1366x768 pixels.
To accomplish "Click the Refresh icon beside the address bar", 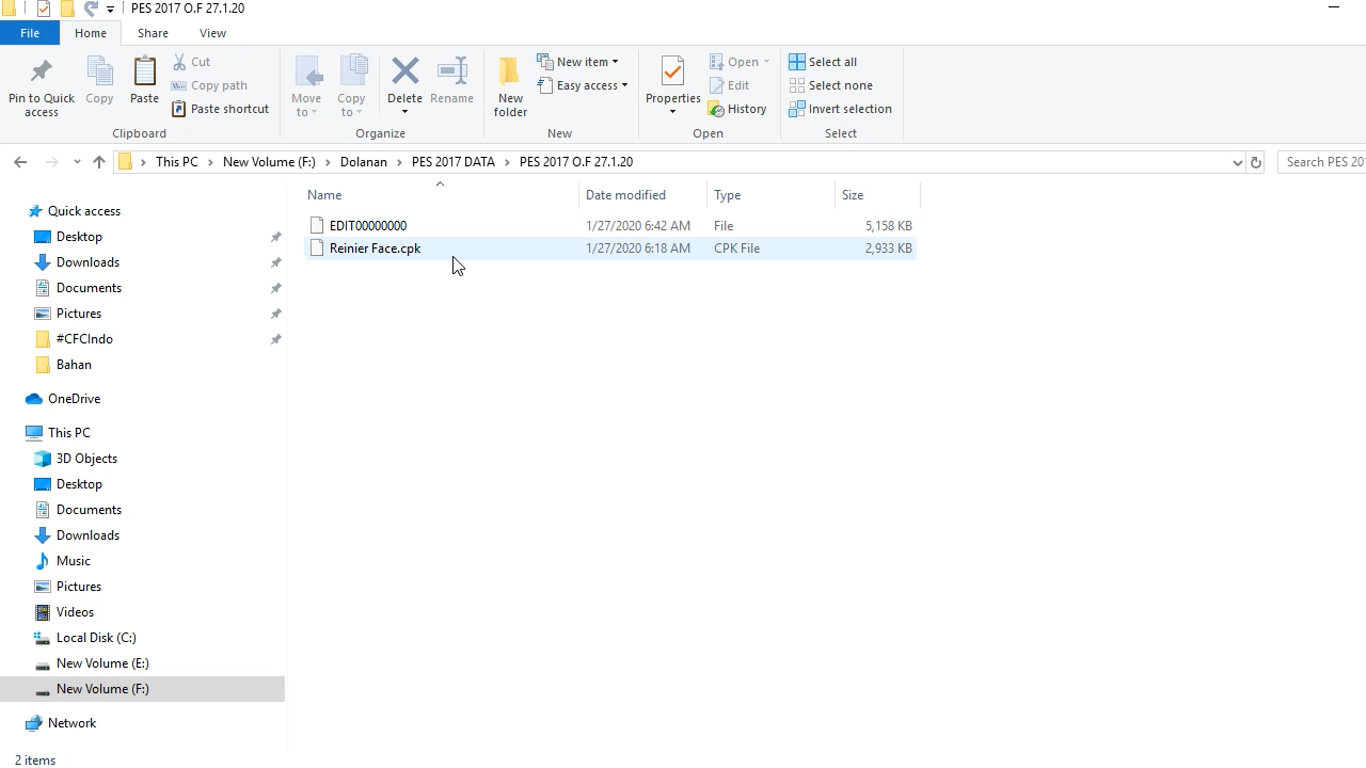I will tap(1256, 161).
